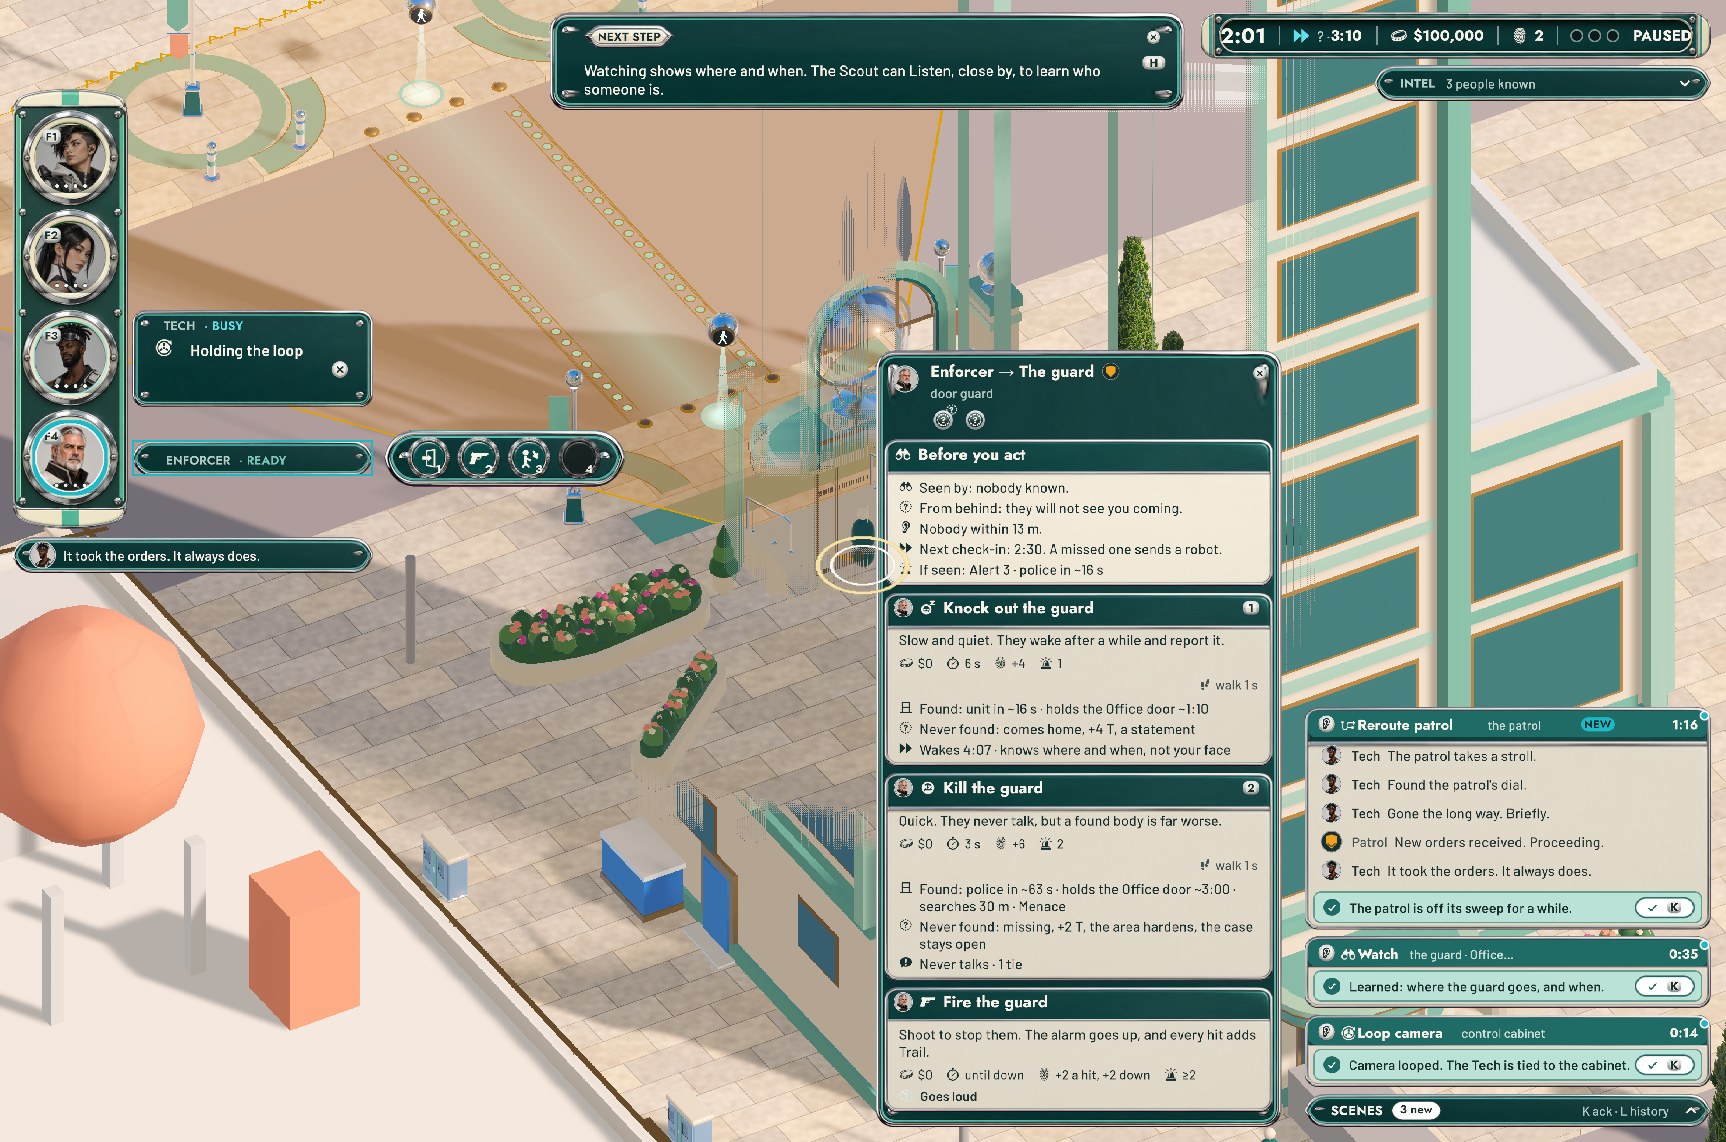Click the 2:01 mission clock
Image resolution: width=1726 pixels, height=1142 pixels.
(x=1243, y=36)
